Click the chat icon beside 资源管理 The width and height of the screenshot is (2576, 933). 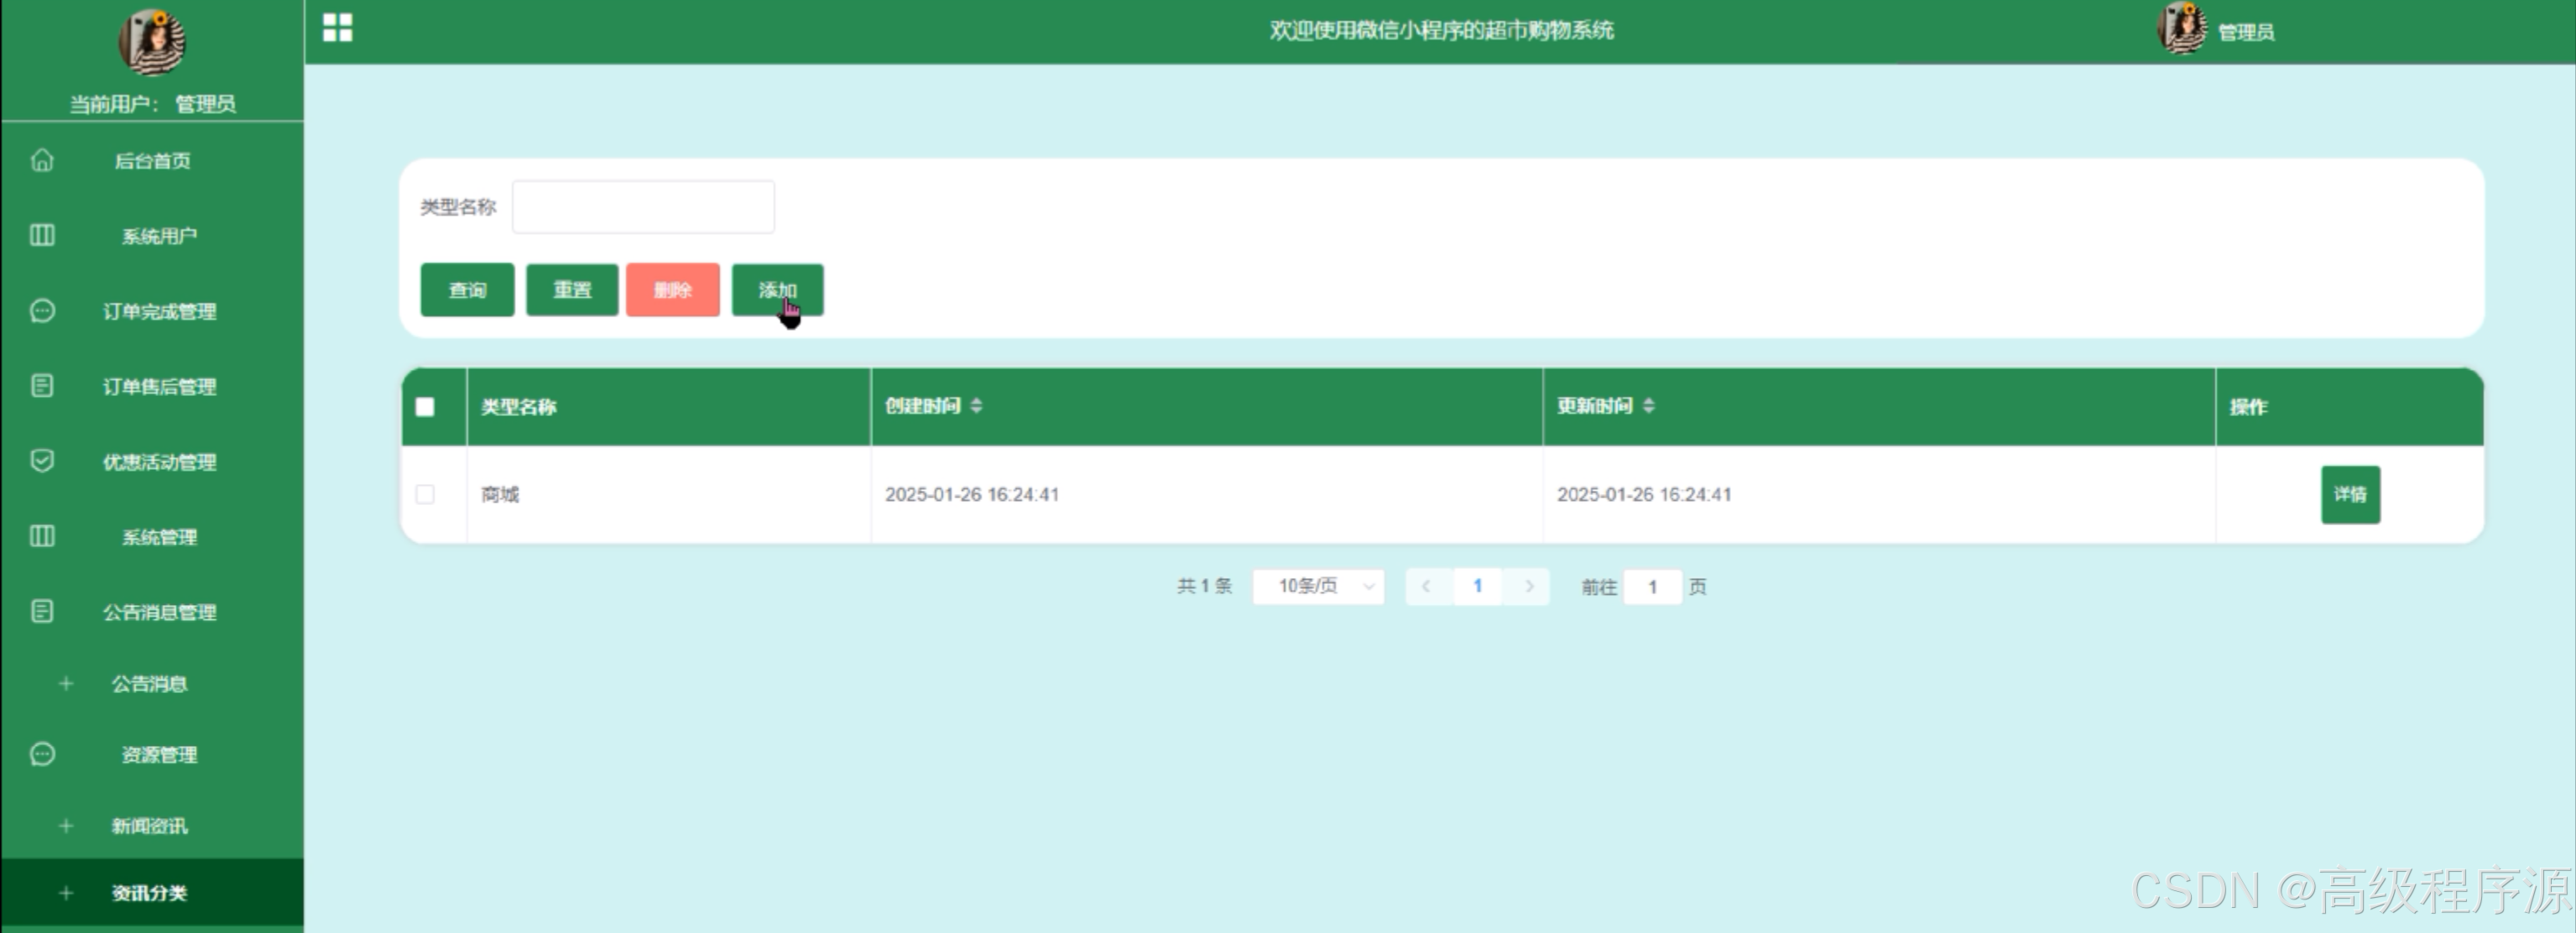coord(42,754)
